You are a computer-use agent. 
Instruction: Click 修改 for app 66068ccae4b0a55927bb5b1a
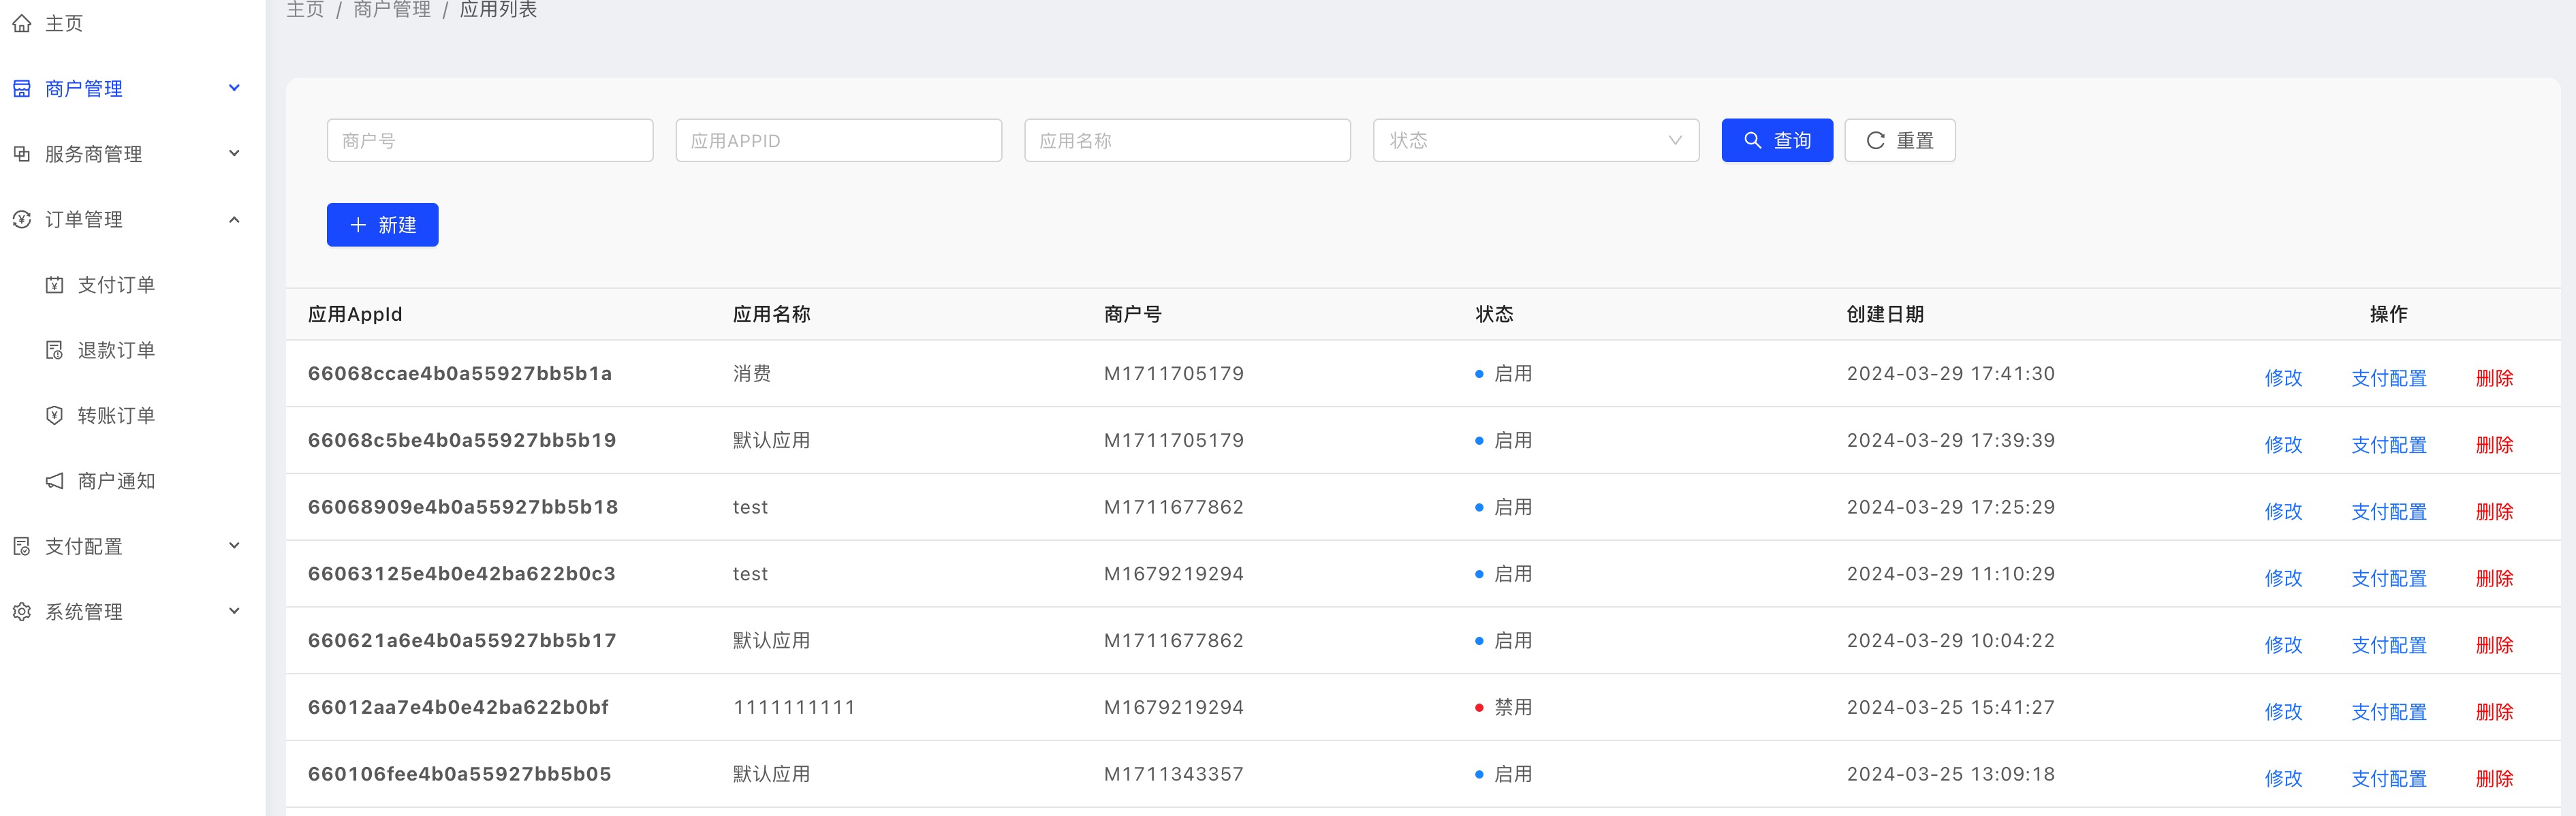point(2283,378)
